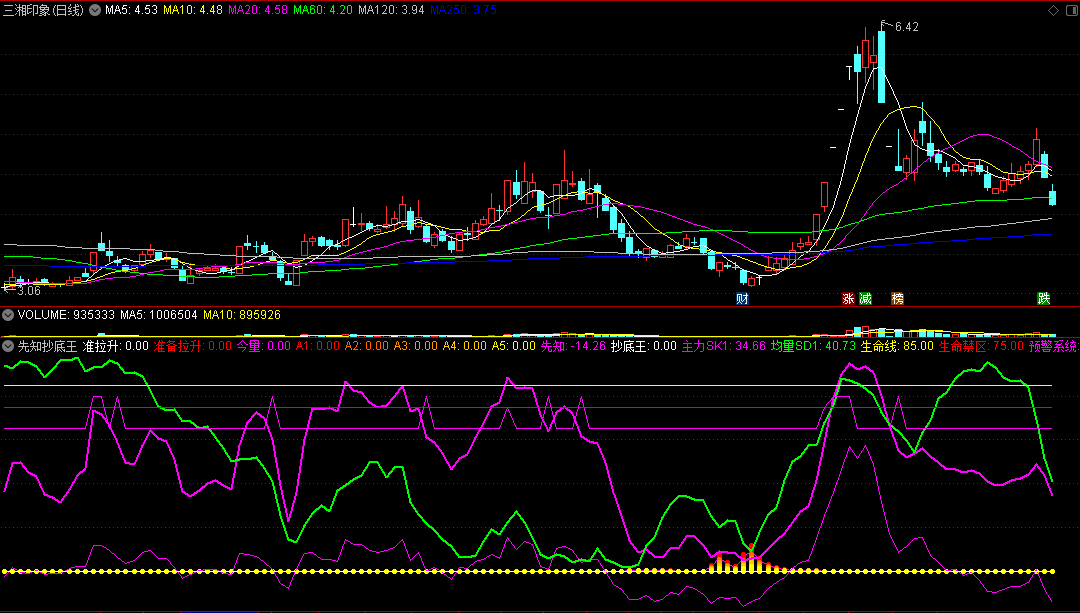Click the A1: 0.00 value
The image size is (1080, 613).
tap(318, 346)
